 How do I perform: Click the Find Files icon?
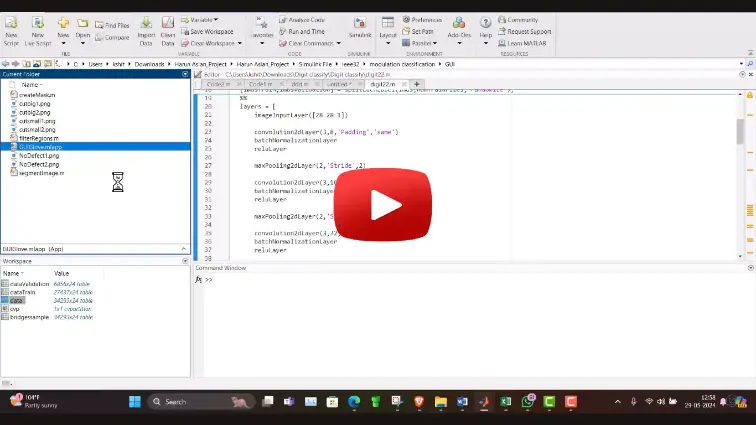[x=113, y=25]
